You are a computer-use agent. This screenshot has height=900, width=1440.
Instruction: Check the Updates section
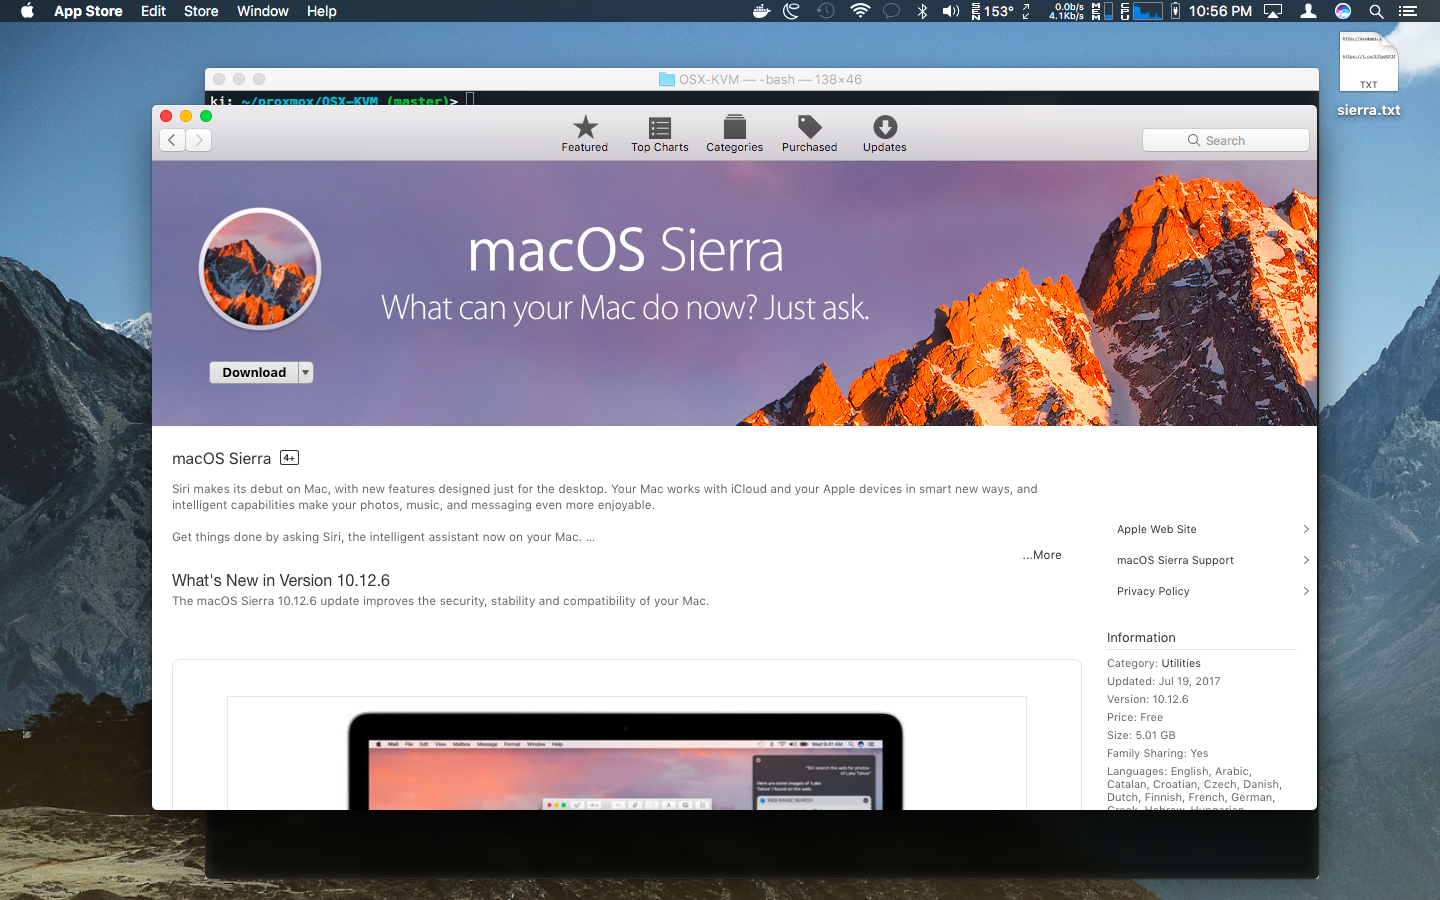885,134
